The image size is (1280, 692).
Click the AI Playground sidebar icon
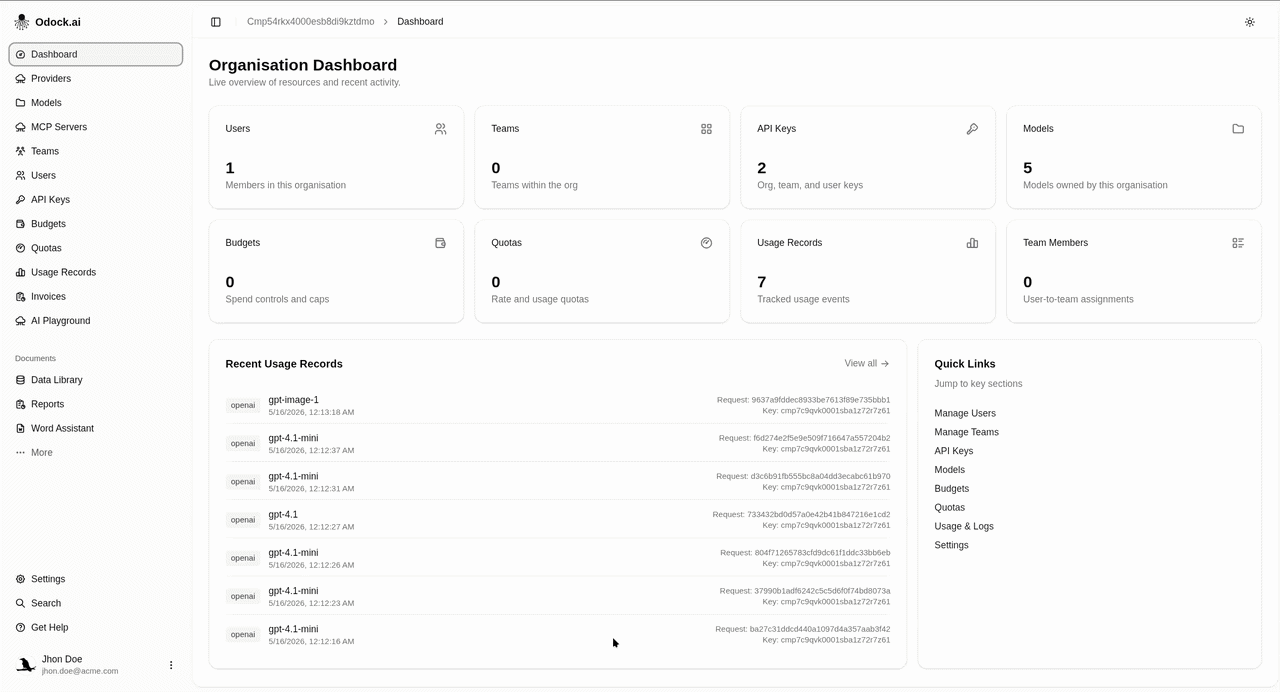21,321
